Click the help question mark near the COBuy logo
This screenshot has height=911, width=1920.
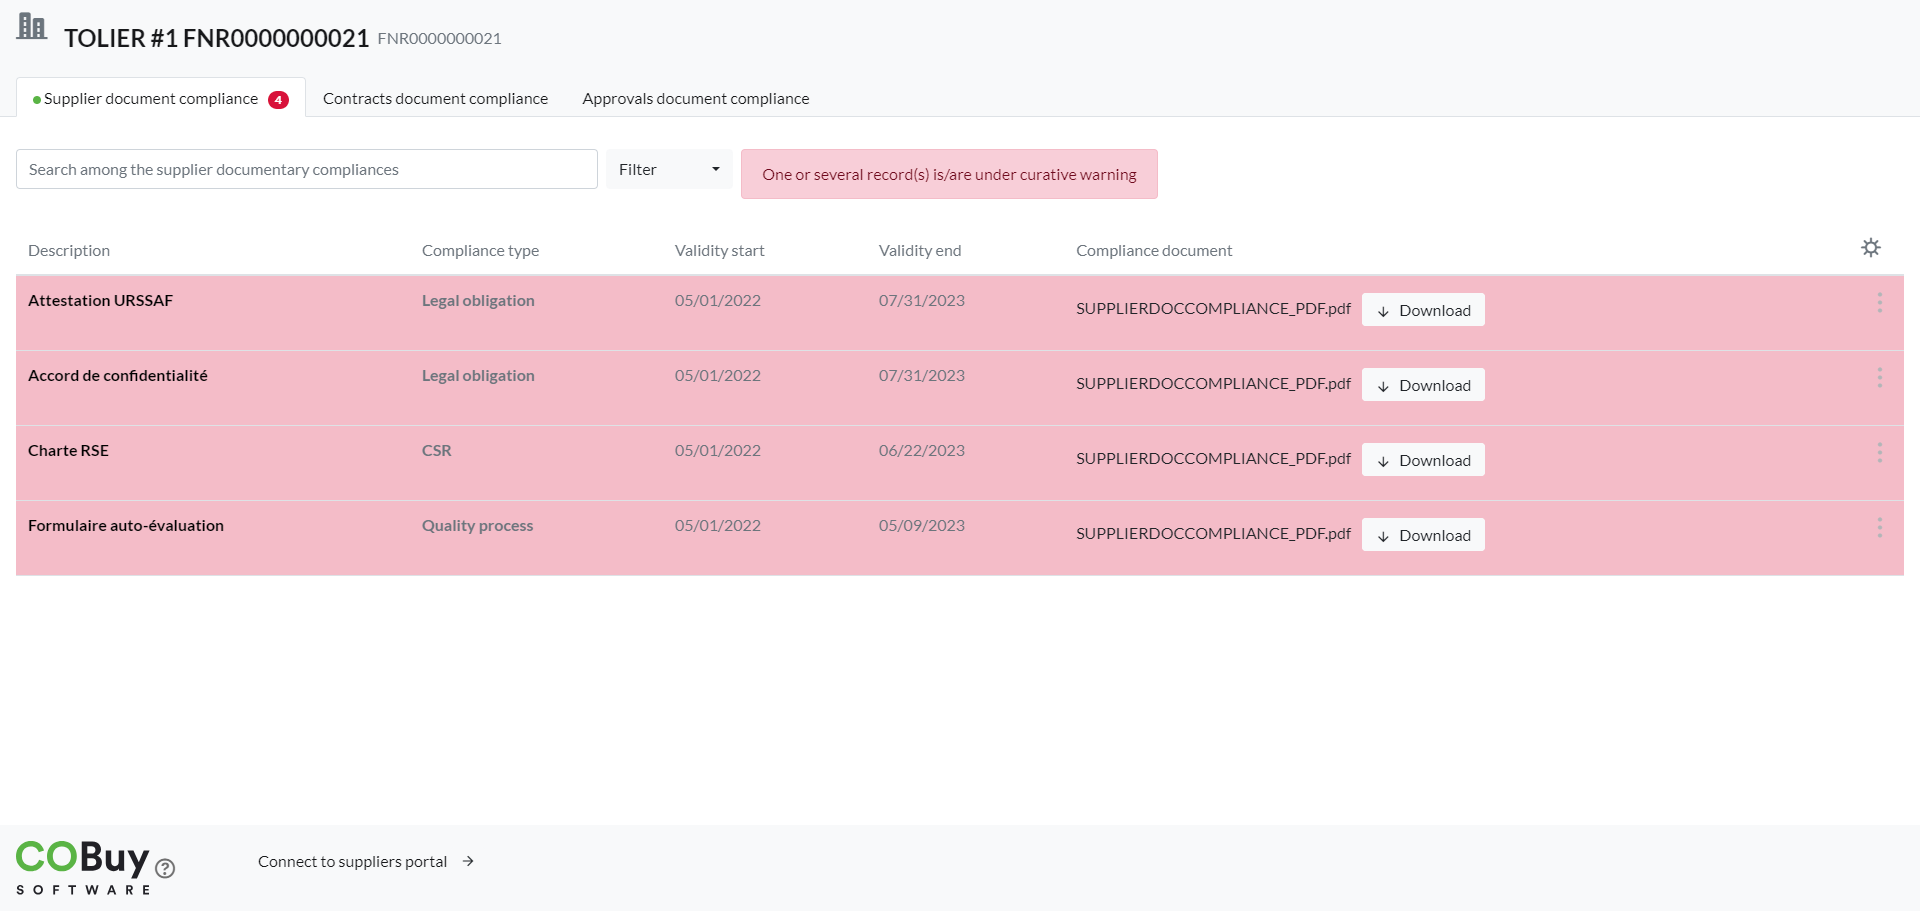166,869
